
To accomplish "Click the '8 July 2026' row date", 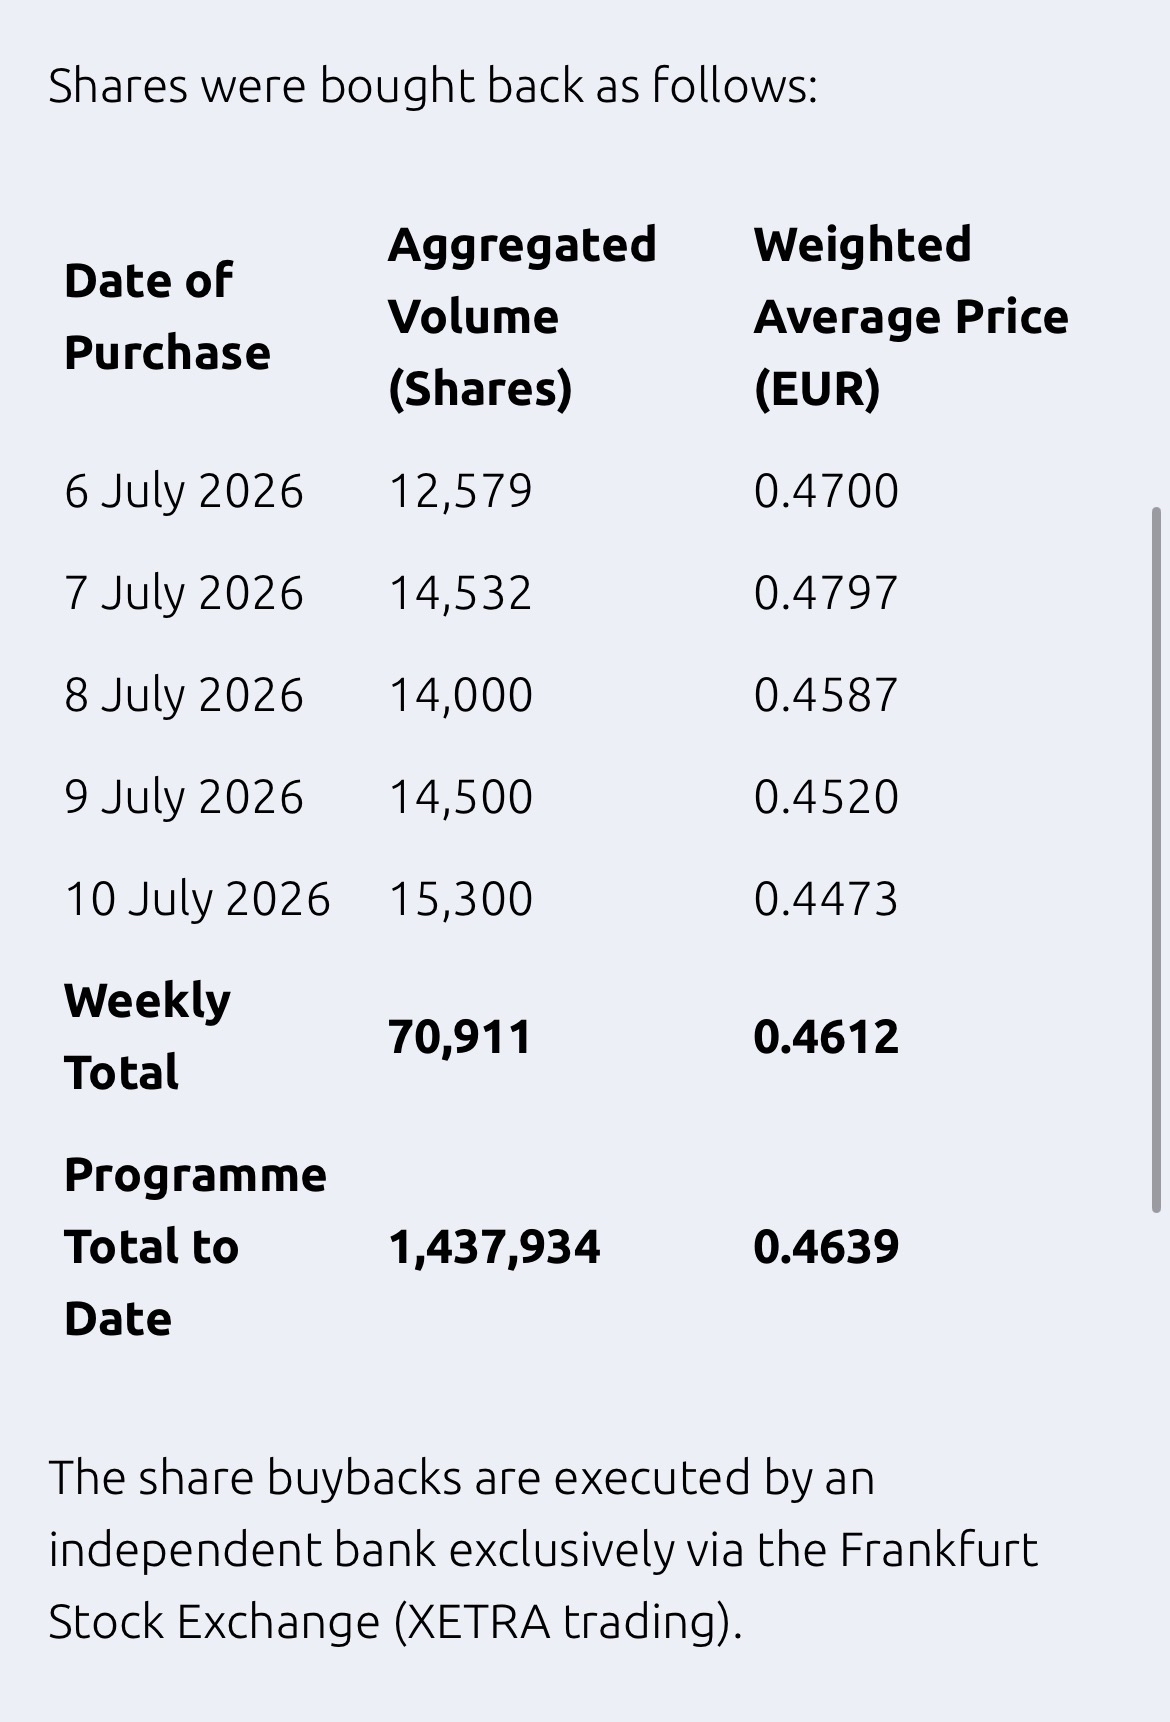I will pyautogui.click(x=184, y=695).
